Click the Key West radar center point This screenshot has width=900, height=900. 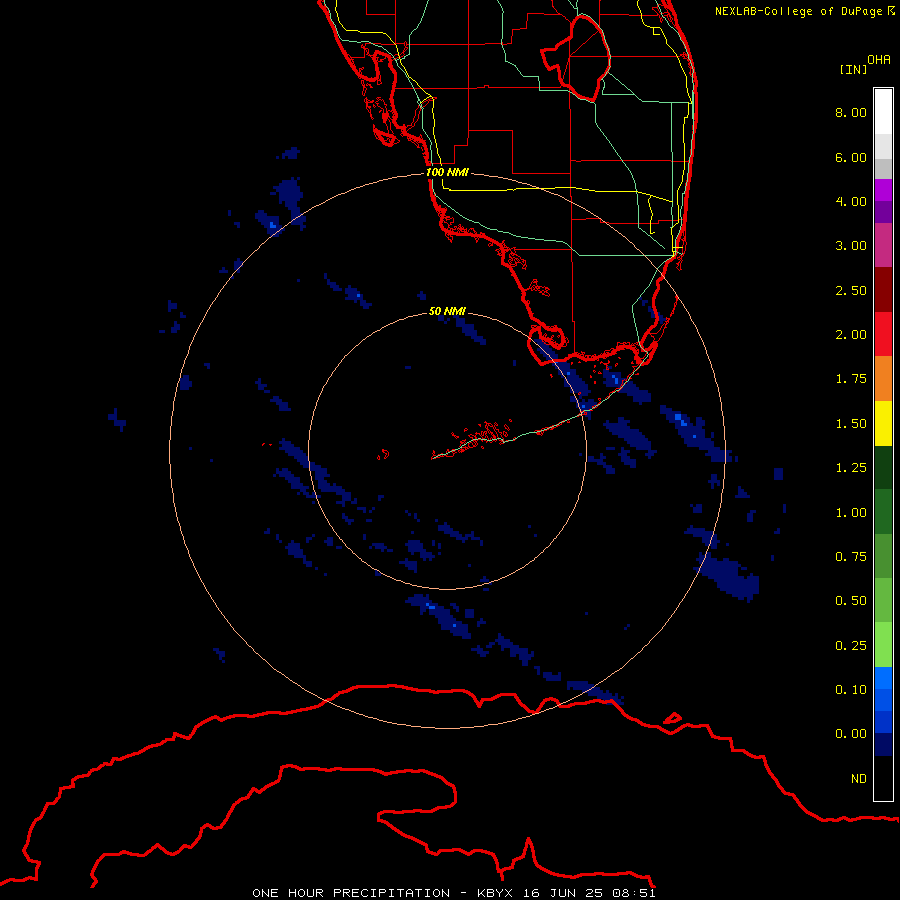[447, 451]
